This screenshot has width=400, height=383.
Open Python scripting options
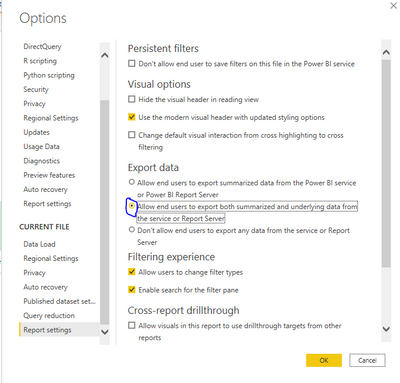49,75
